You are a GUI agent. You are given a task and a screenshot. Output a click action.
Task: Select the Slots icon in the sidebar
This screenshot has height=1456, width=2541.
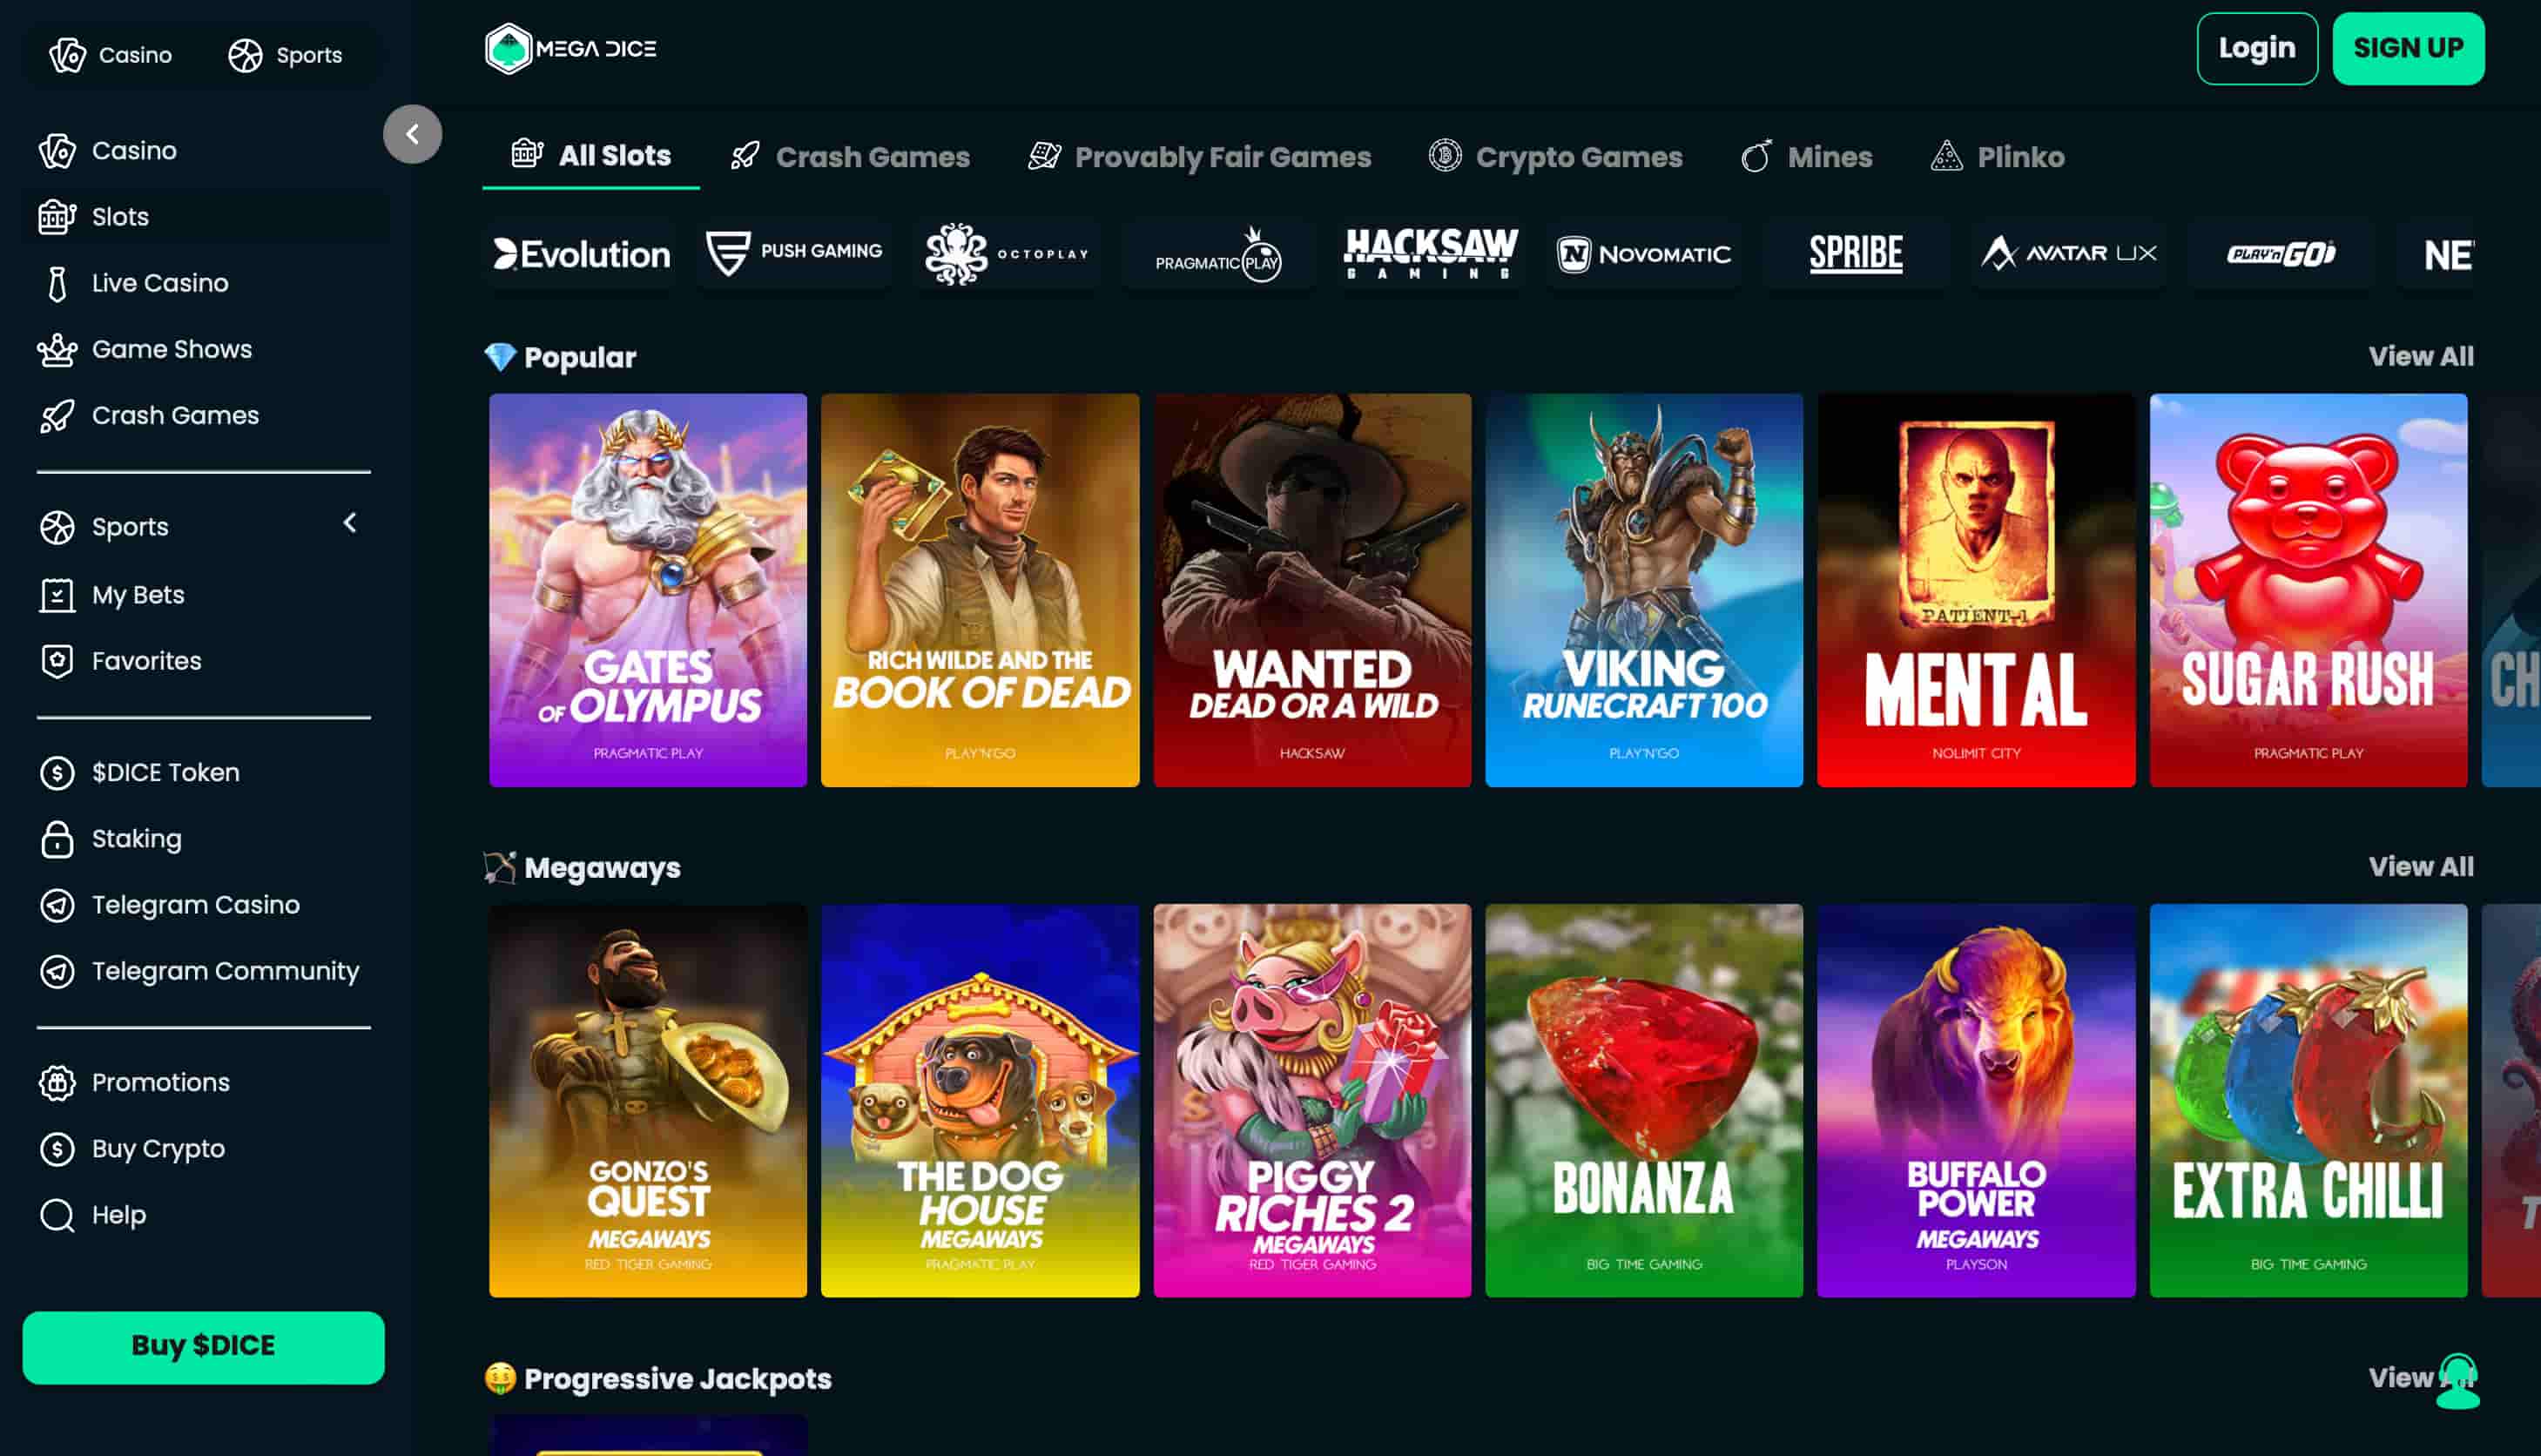[57, 216]
